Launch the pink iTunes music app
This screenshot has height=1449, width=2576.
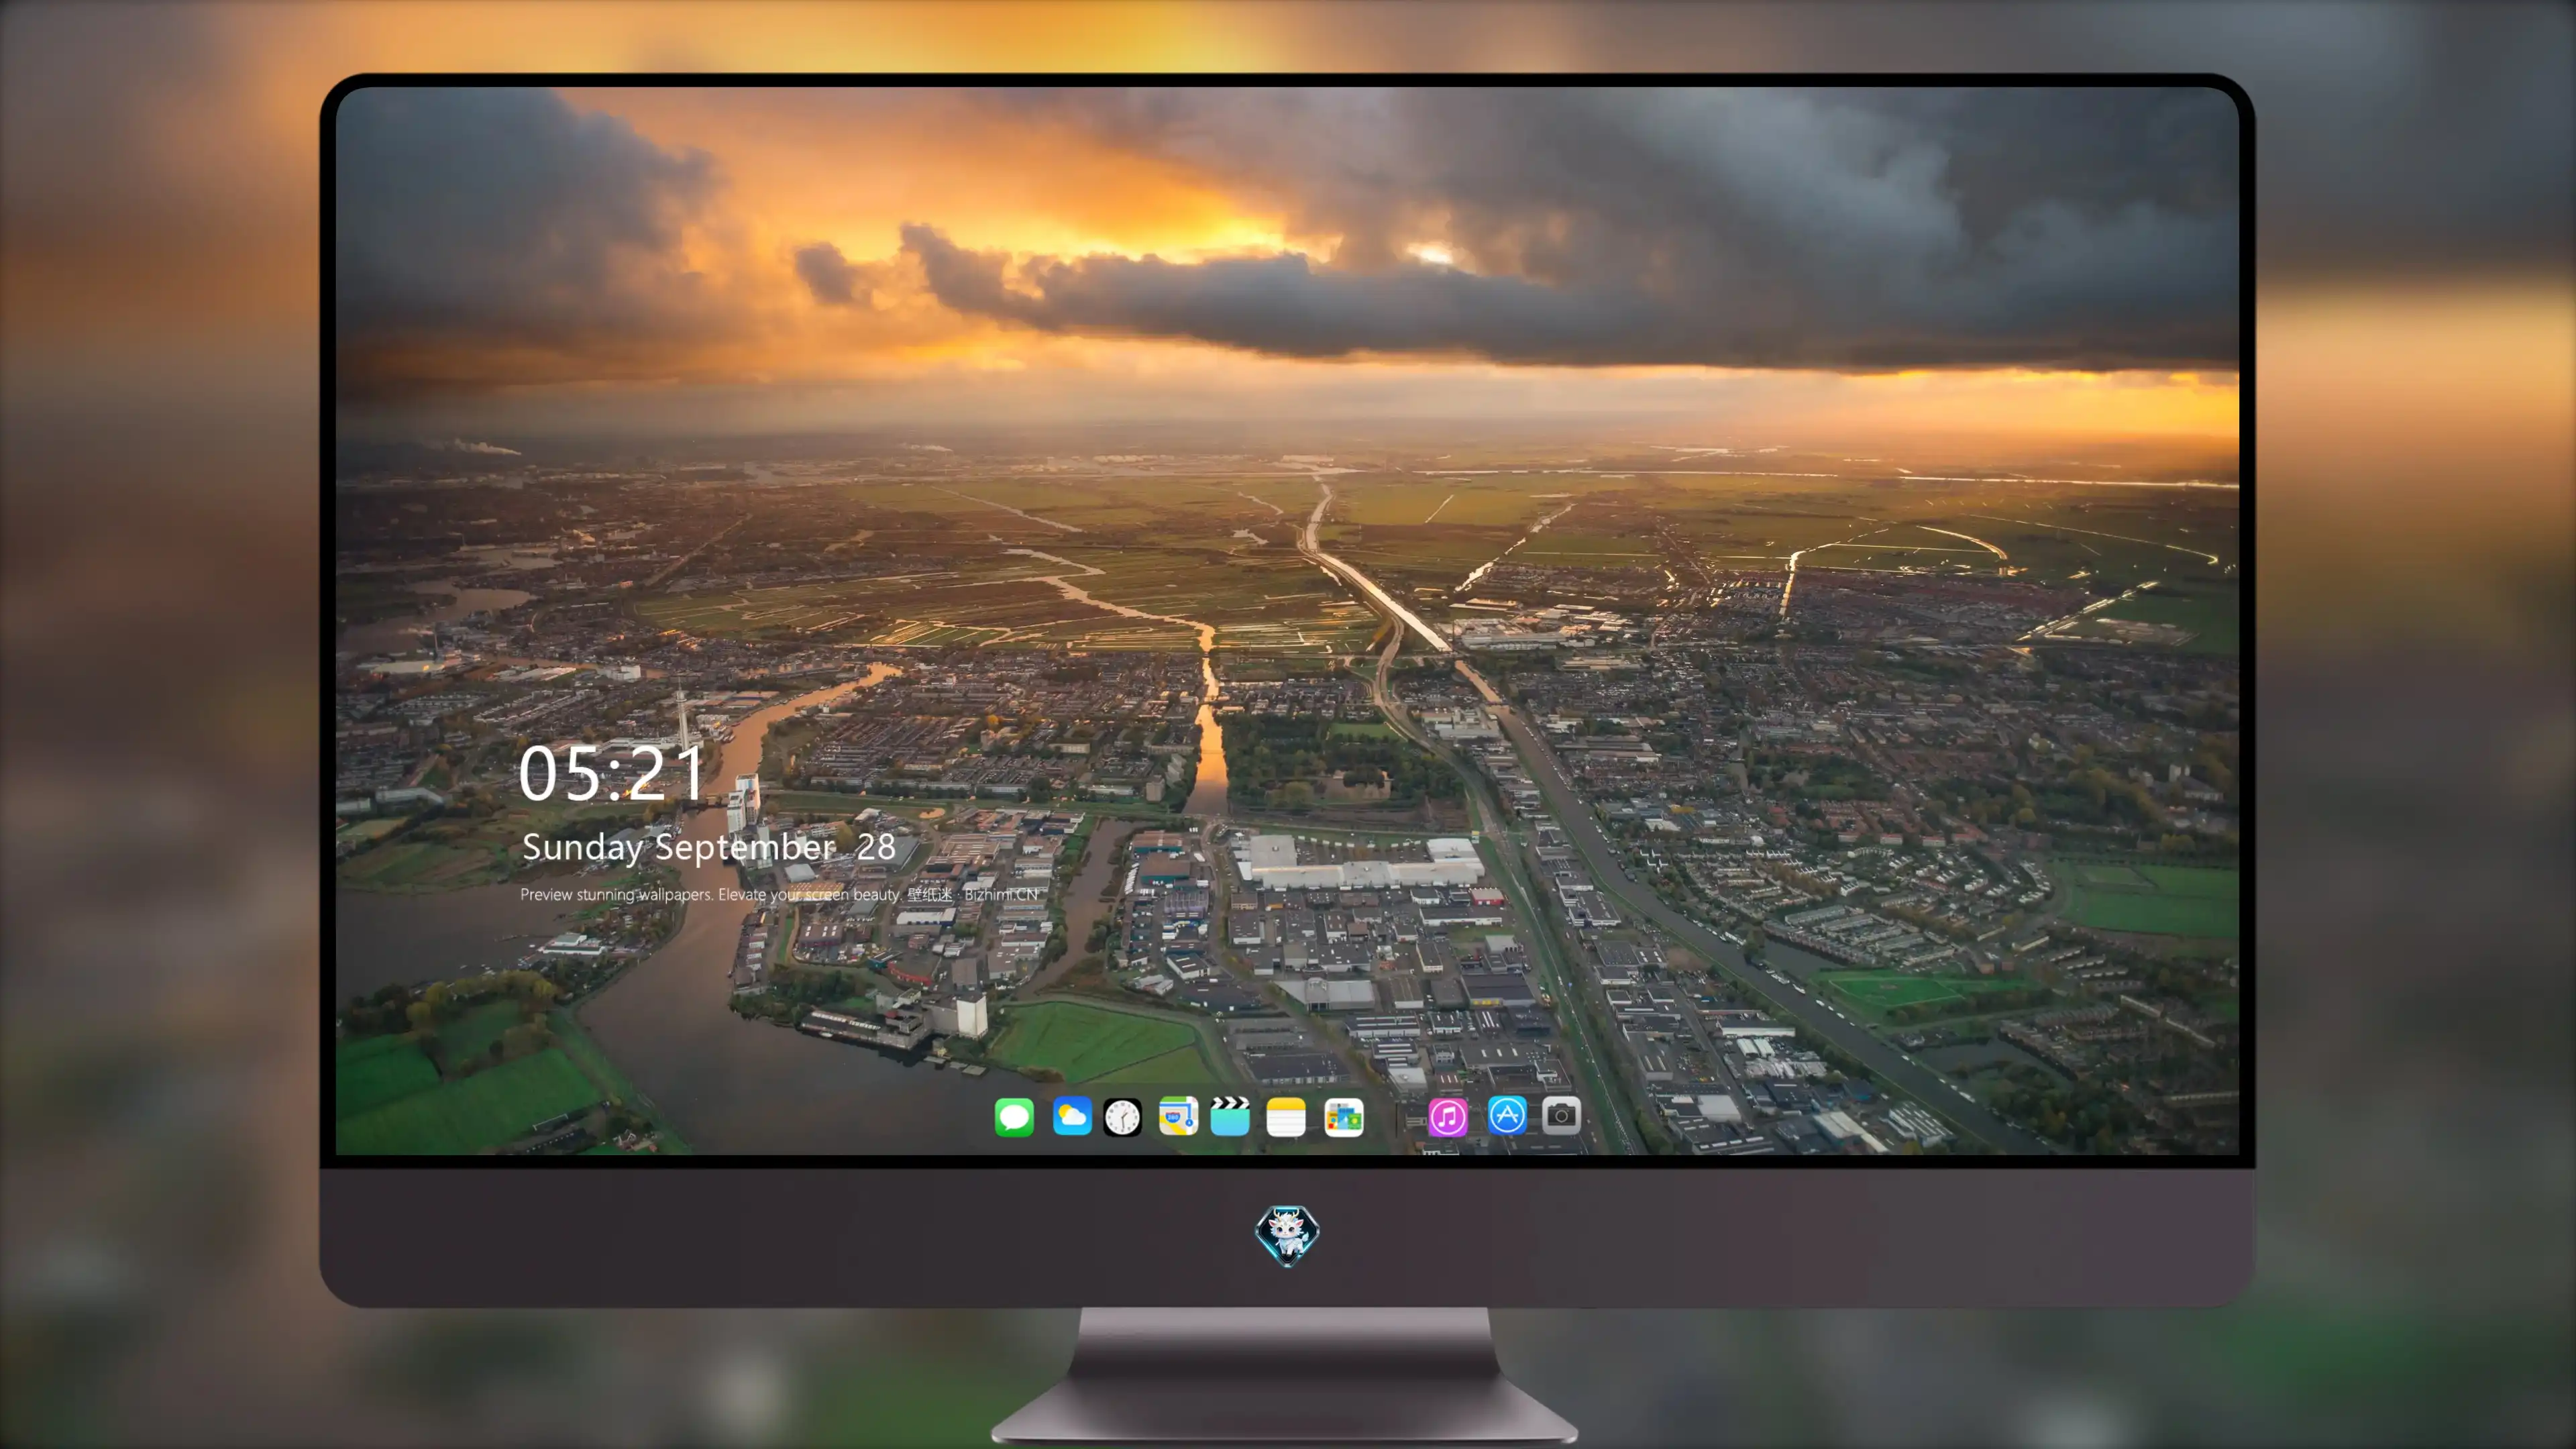point(1448,1116)
